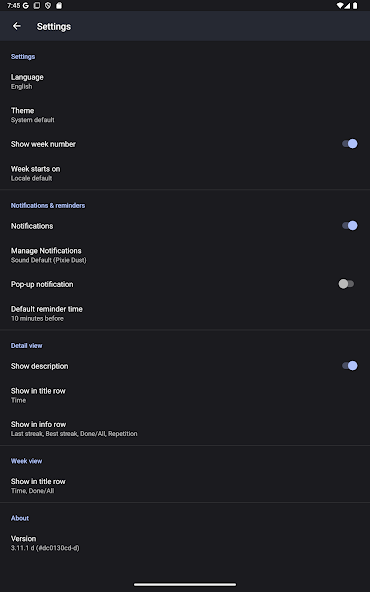Viewport: 370px width, 592px height.
Task: Tap the Google G status bar icon
Action: 26,6
